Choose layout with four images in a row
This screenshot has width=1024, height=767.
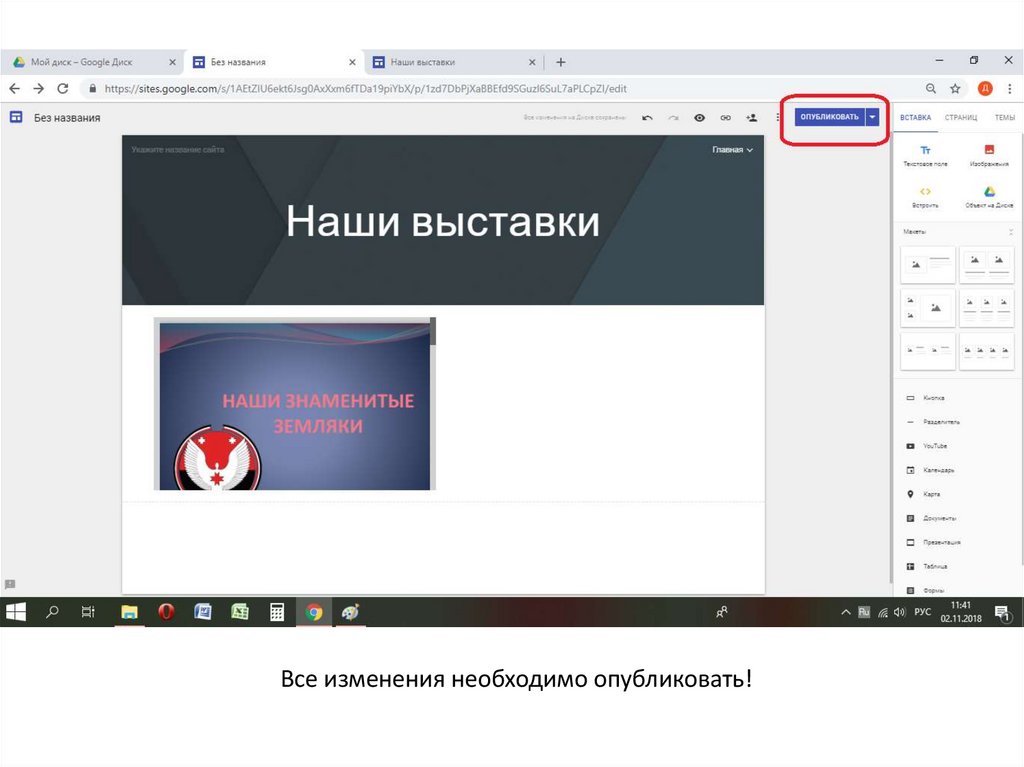[x=986, y=351]
